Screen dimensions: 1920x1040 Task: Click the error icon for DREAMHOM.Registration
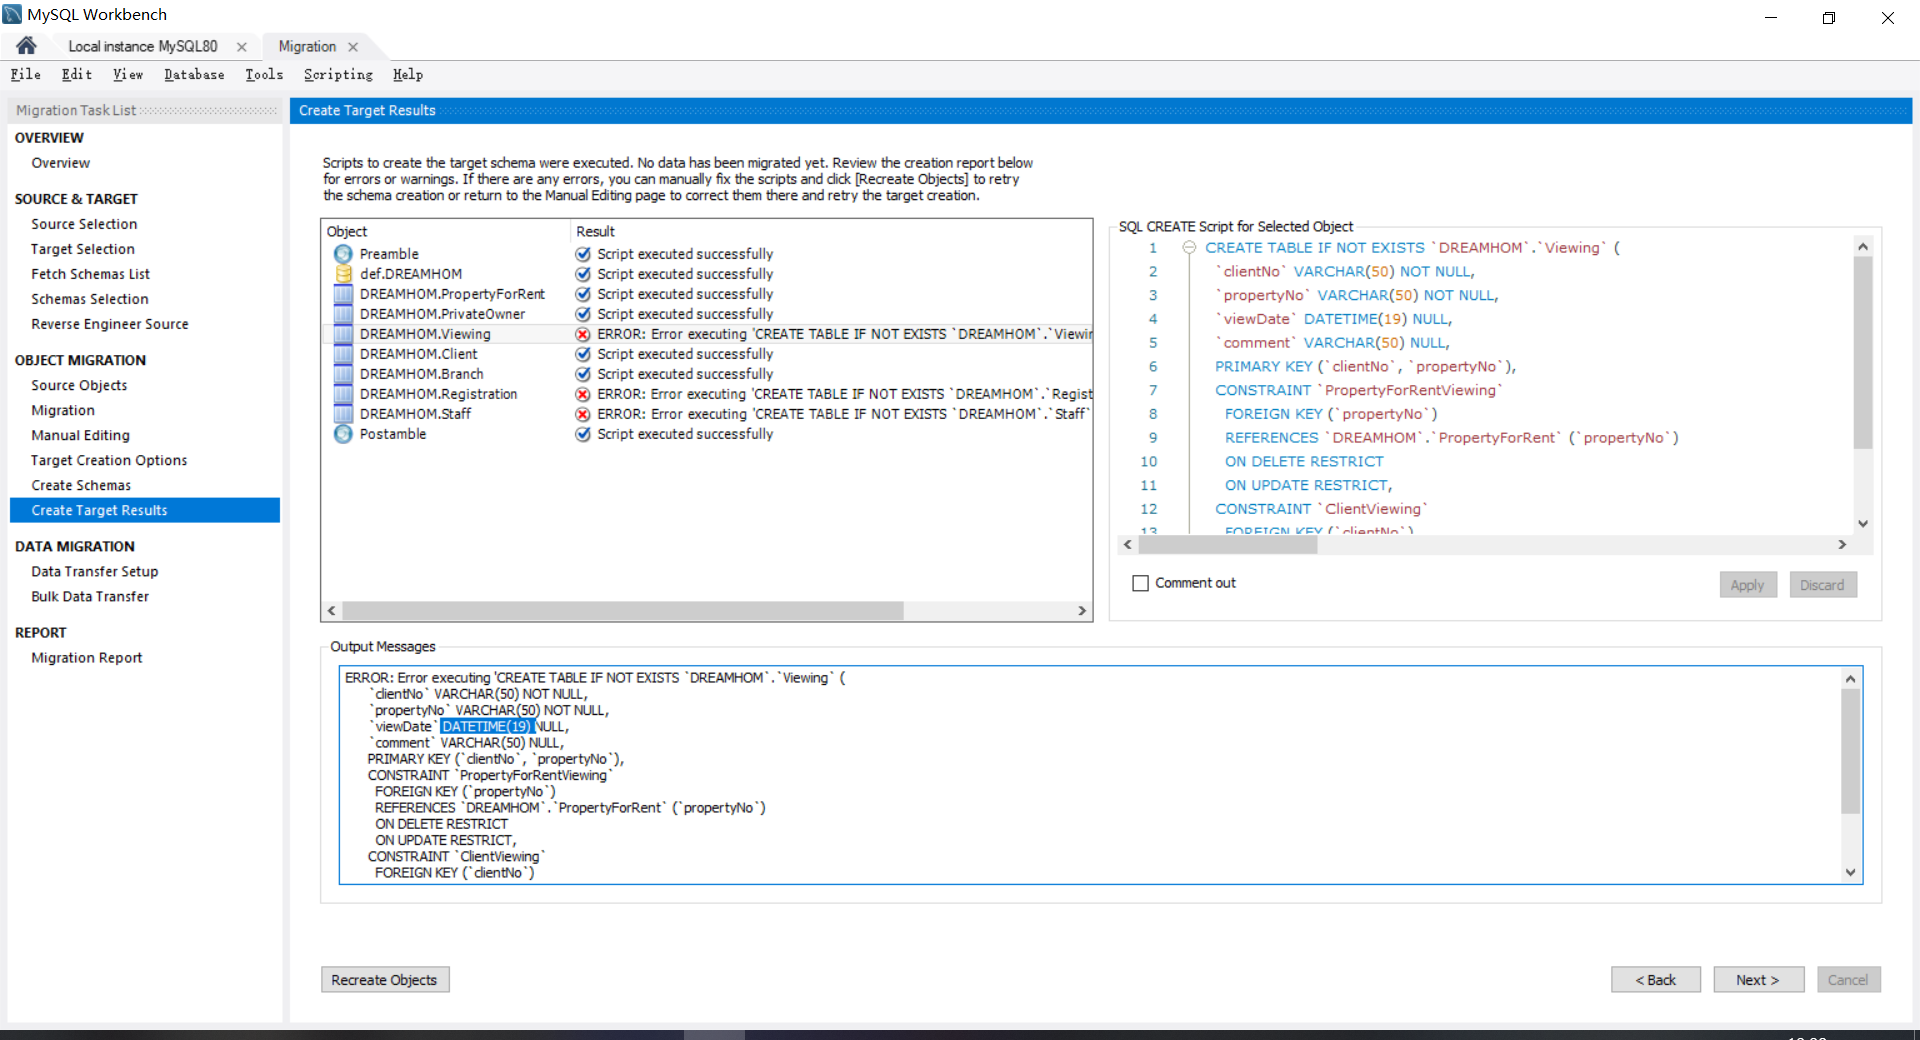tap(583, 393)
